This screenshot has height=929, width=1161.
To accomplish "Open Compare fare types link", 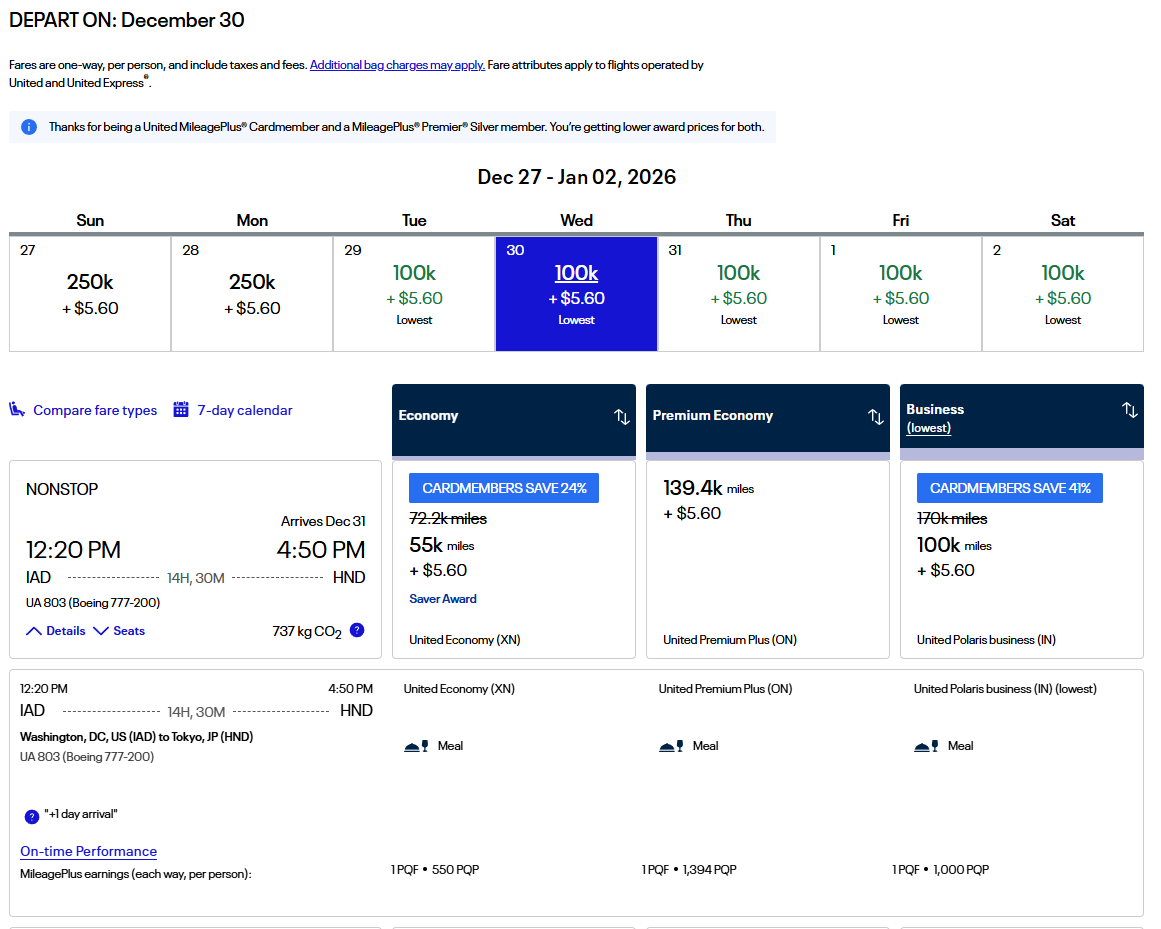I will click(95, 410).
